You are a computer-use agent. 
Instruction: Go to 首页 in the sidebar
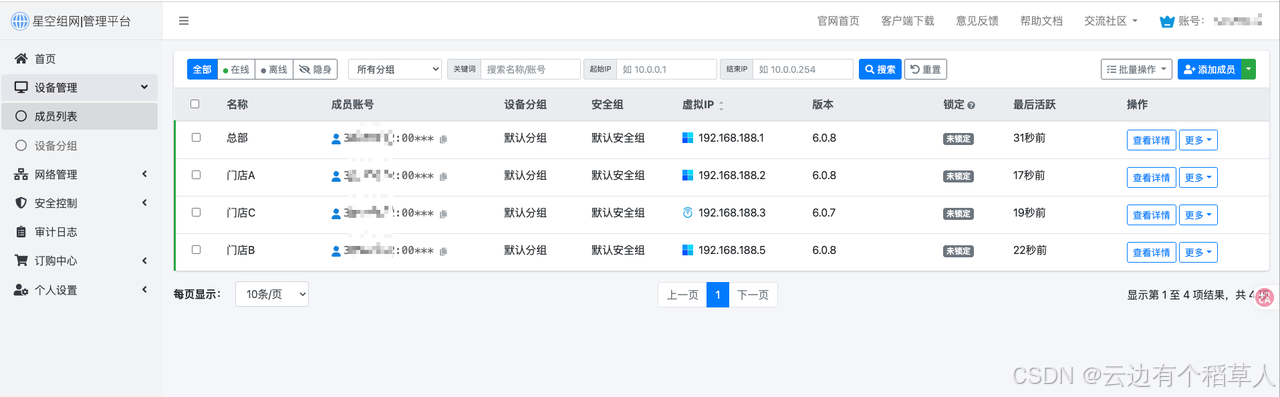(80, 59)
